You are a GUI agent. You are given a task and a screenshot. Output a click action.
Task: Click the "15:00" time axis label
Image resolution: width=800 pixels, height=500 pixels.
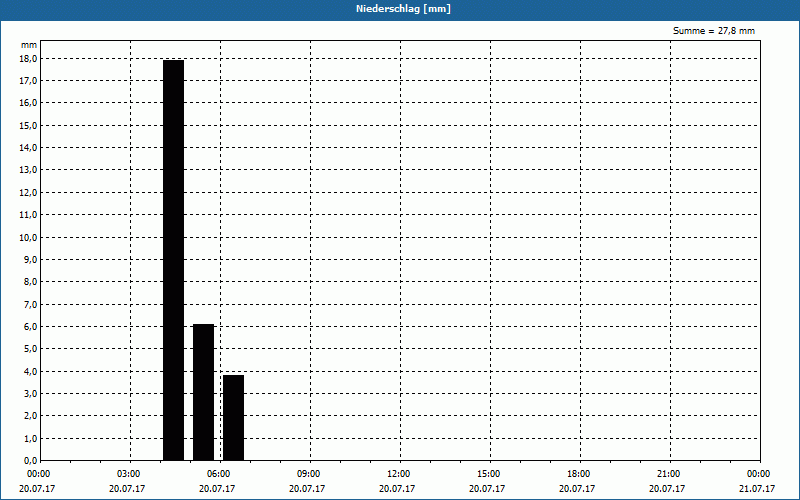[488, 474]
